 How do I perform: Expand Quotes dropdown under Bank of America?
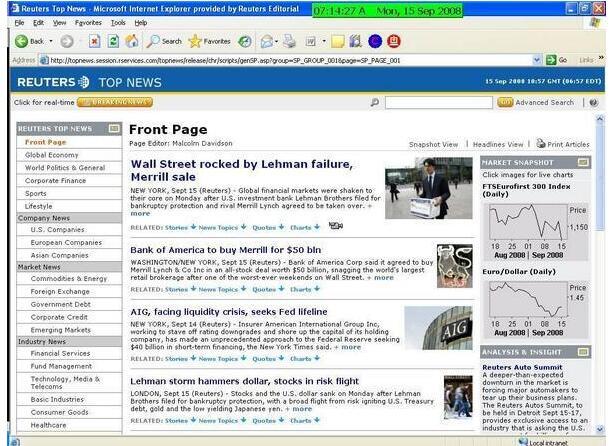267,289
